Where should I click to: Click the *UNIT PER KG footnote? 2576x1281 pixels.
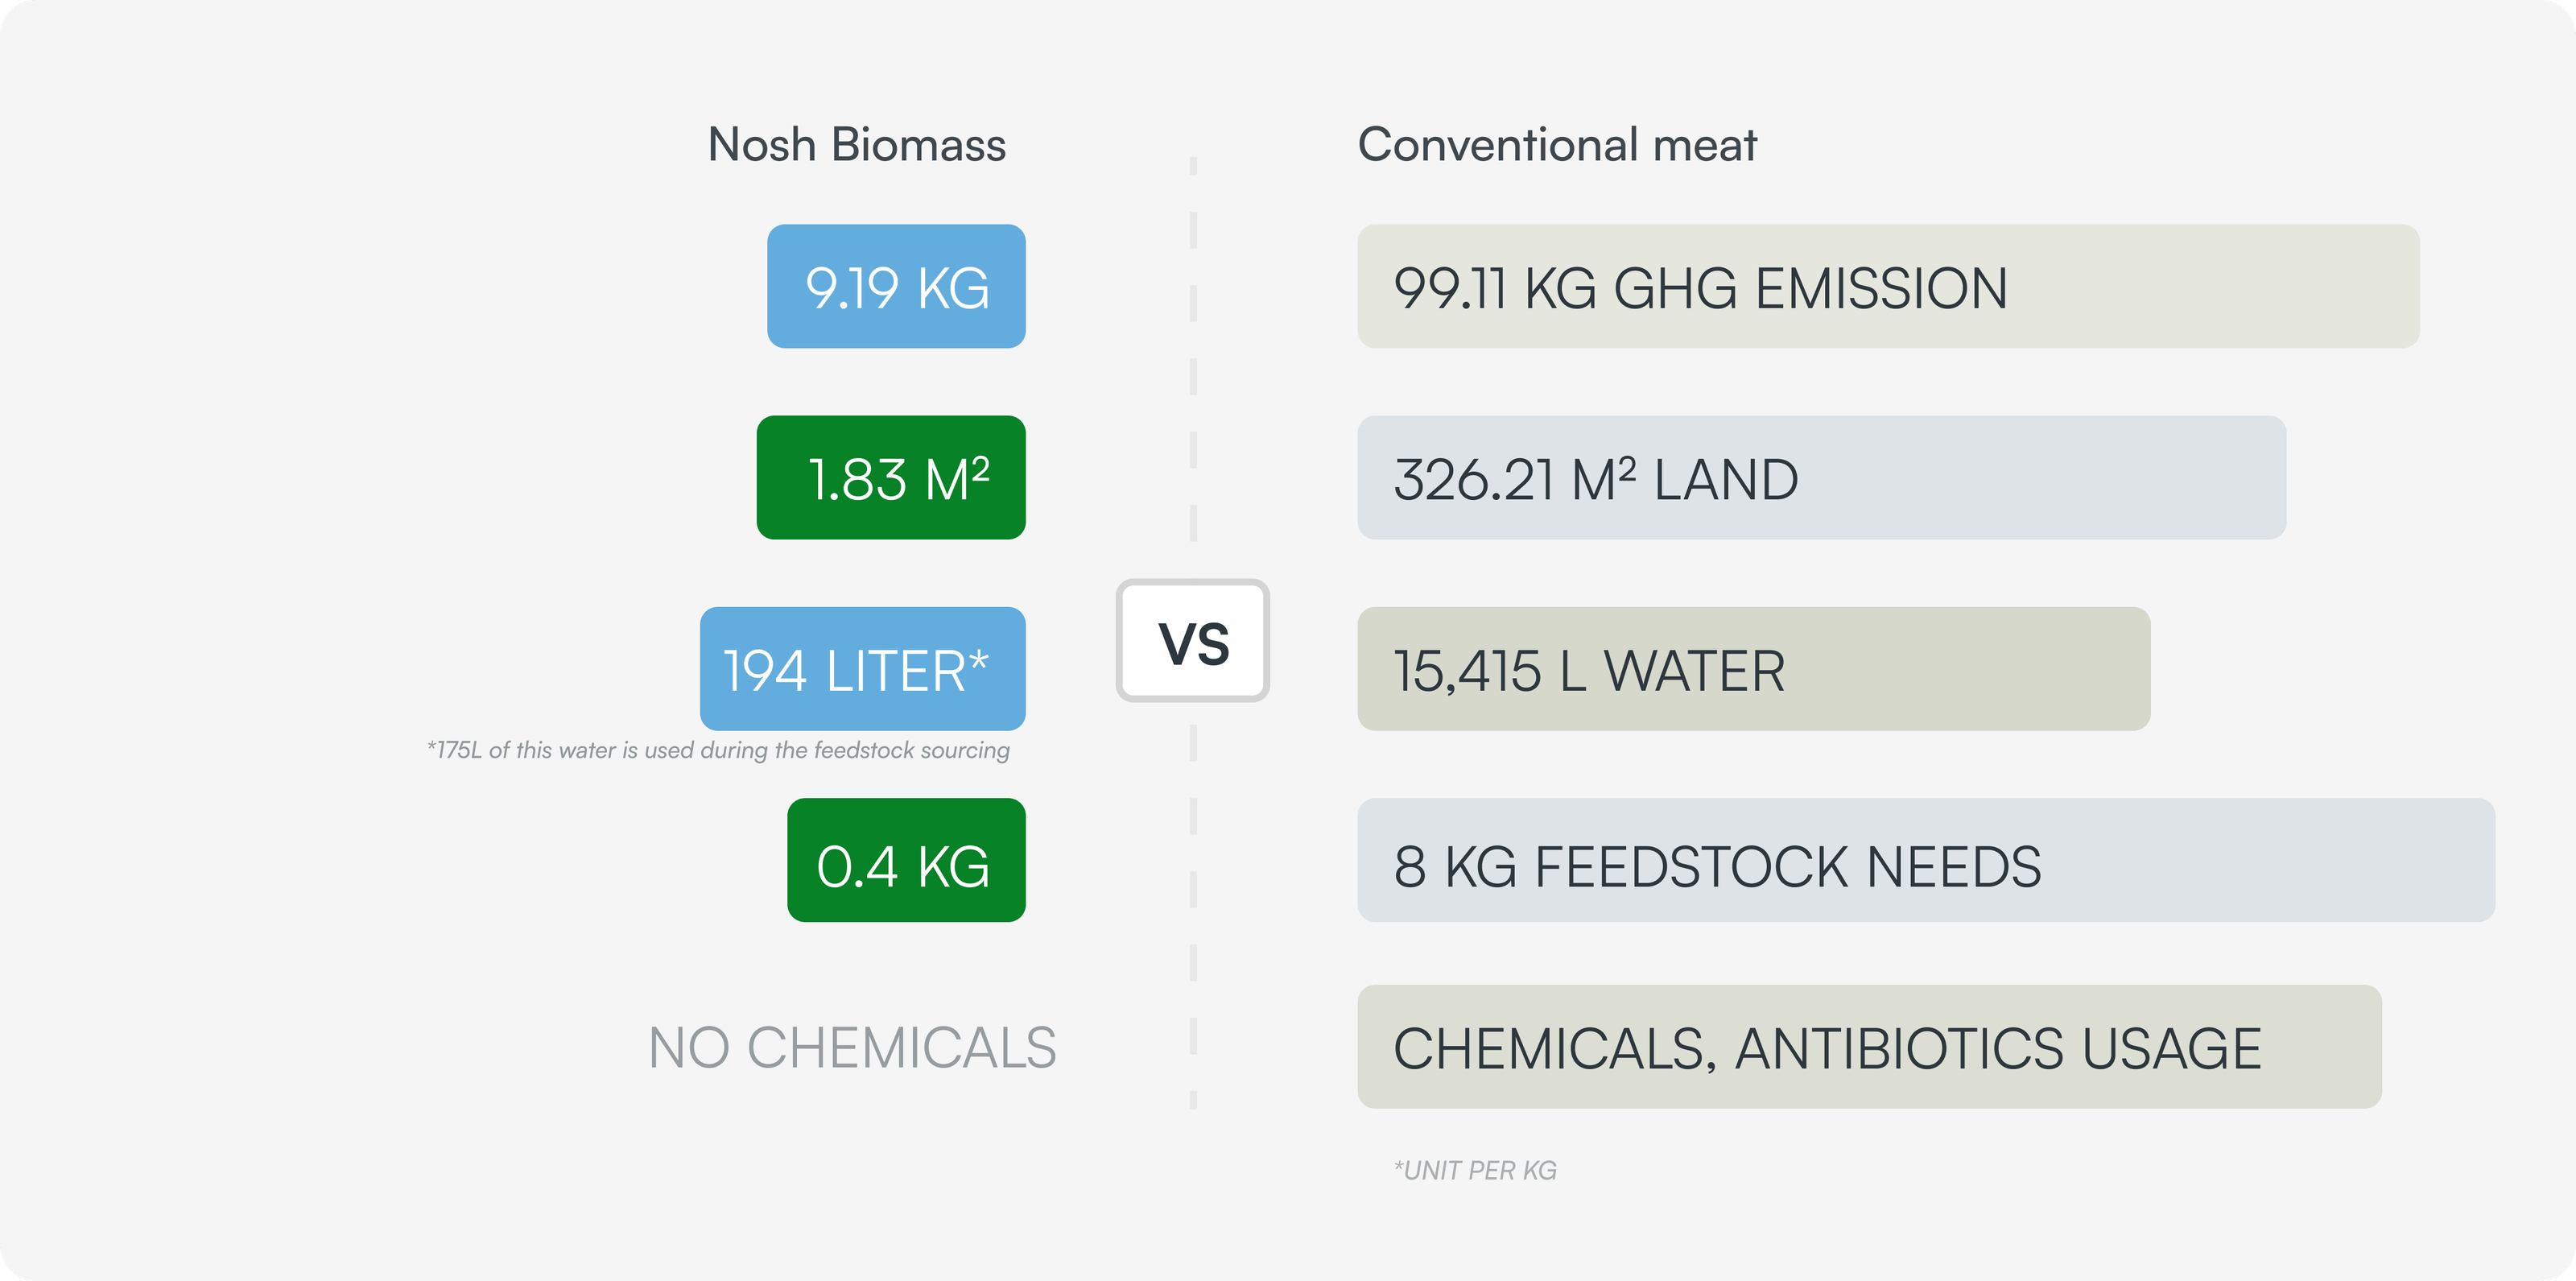(1475, 1170)
